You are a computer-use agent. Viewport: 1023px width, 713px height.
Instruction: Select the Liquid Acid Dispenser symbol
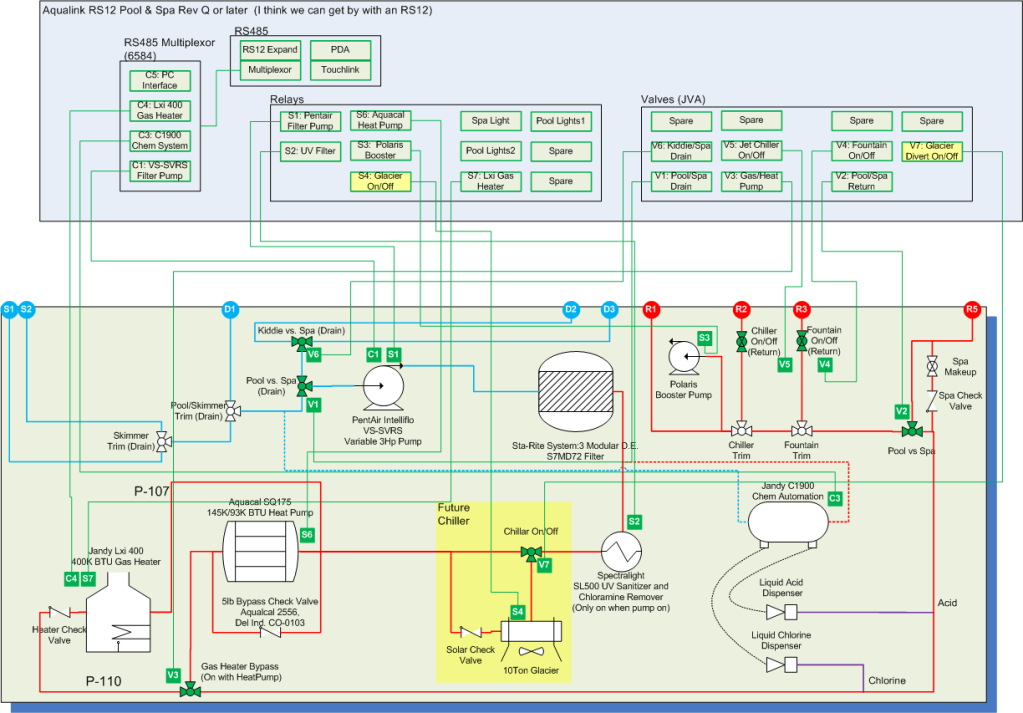tap(782, 612)
